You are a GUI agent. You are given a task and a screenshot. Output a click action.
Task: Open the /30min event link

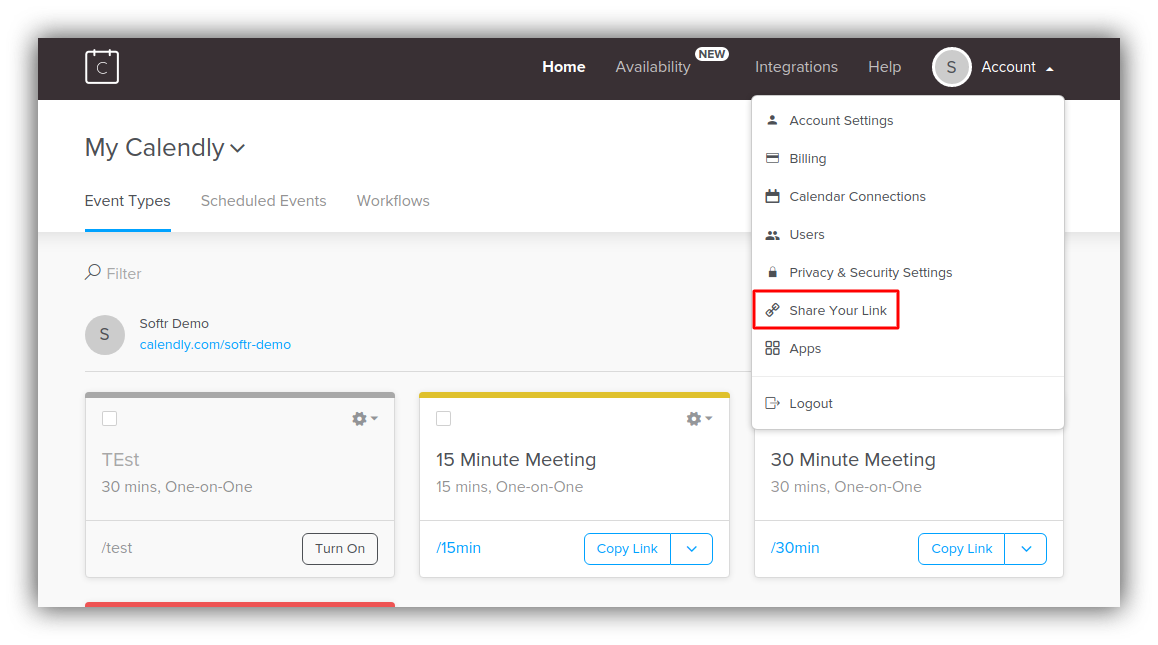coord(795,548)
